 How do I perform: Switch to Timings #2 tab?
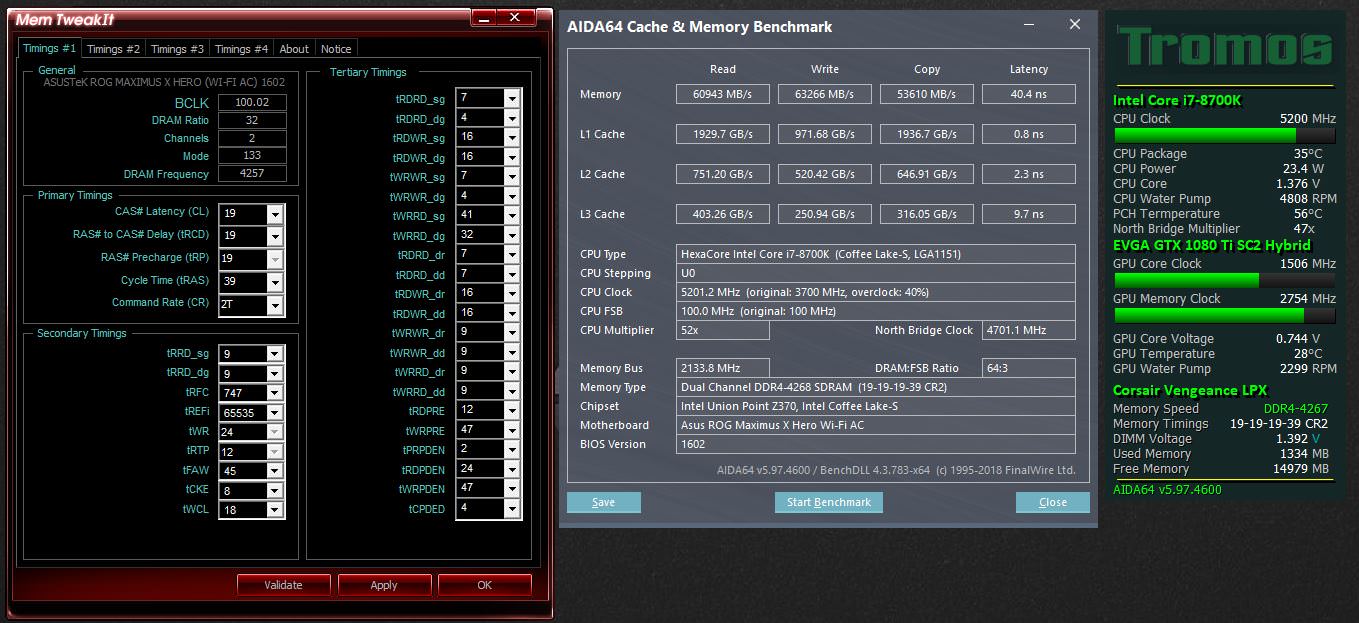(113, 48)
